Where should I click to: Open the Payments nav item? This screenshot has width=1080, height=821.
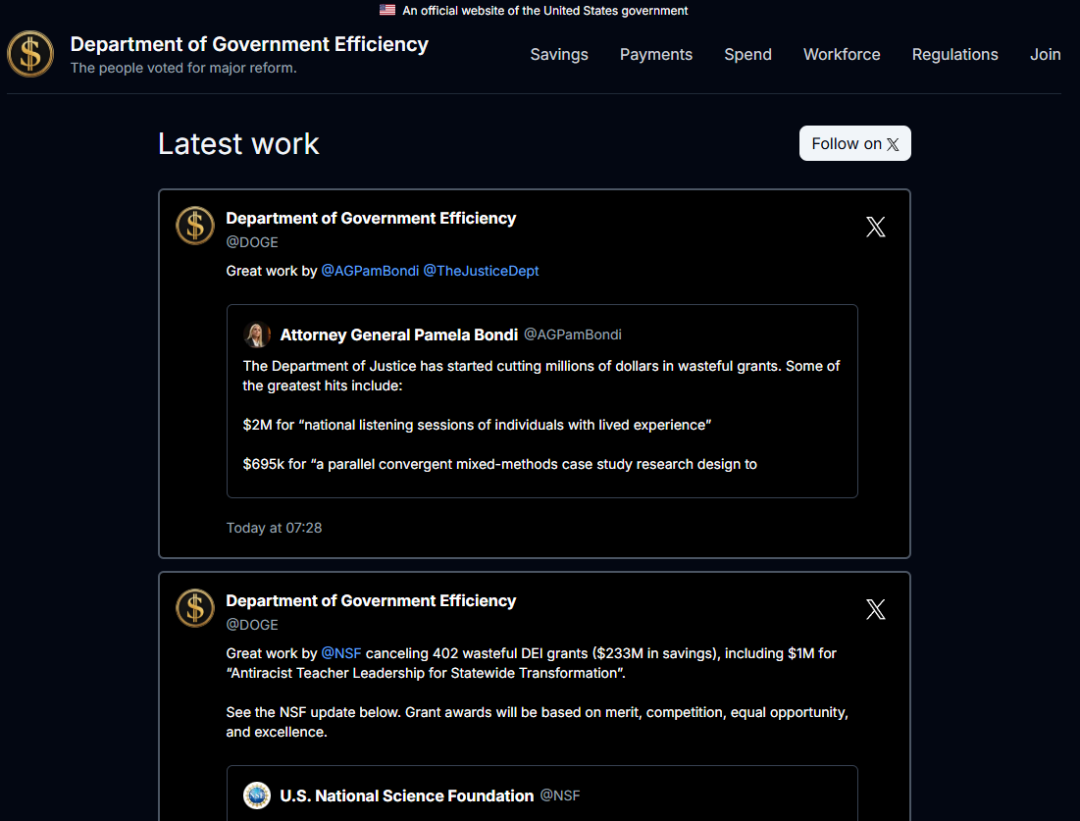pos(656,54)
